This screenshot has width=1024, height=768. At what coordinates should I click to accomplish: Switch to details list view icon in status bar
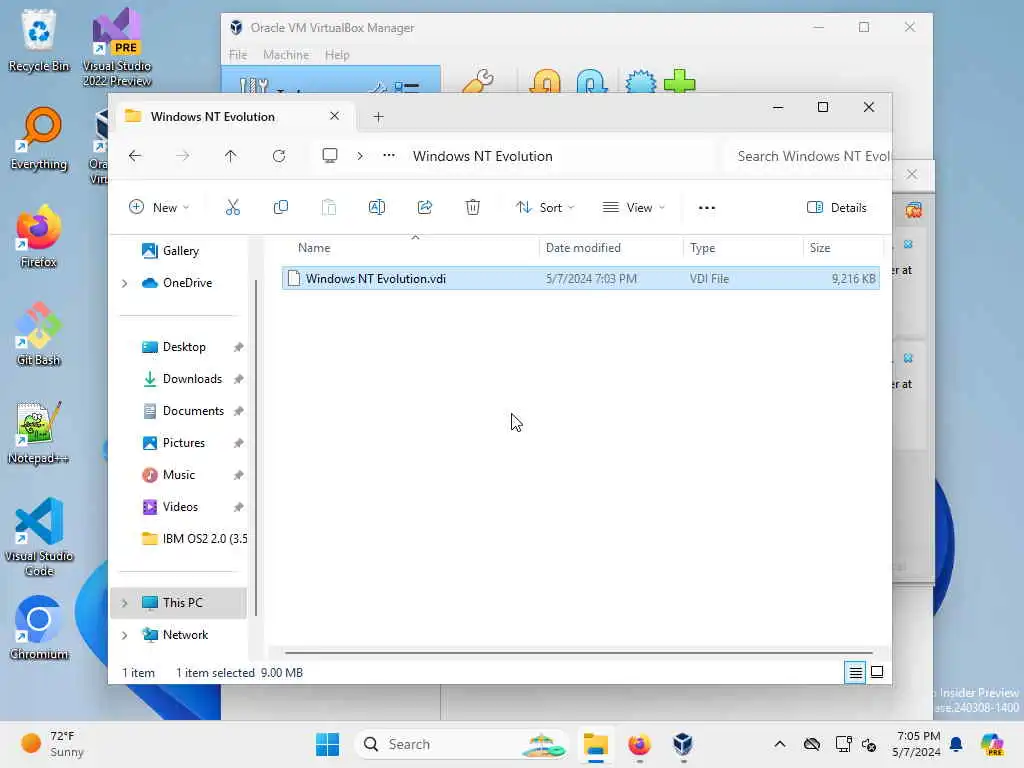pyautogui.click(x=855, y=672)
